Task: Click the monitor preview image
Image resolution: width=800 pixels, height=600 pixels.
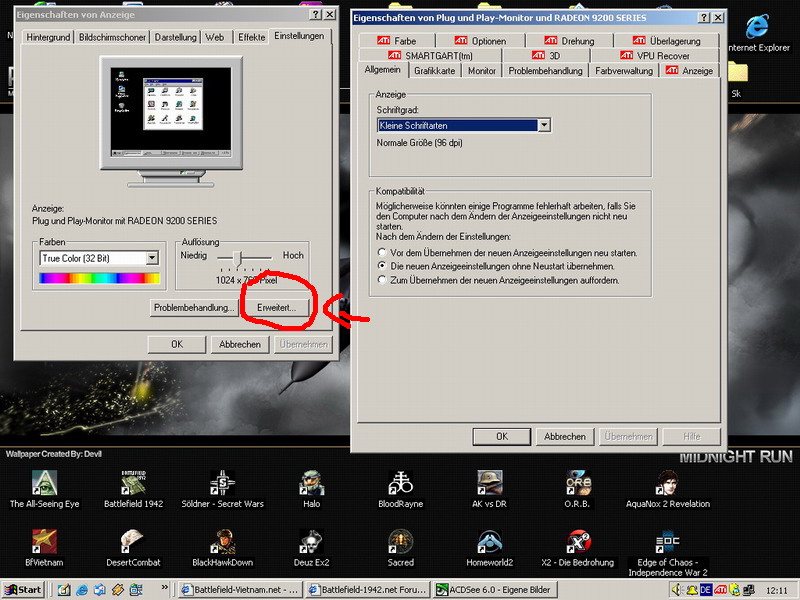Action: coord(171,121)
